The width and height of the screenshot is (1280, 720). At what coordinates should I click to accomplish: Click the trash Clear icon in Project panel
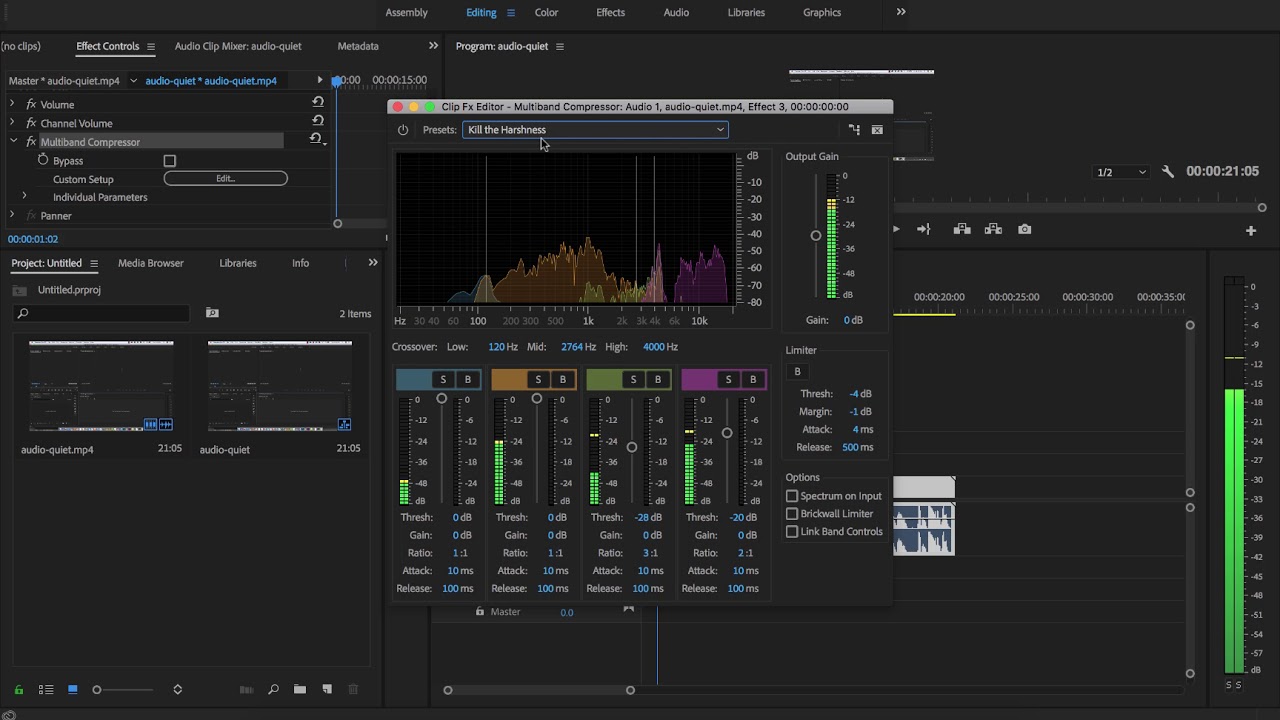click(x=353, y=689)
